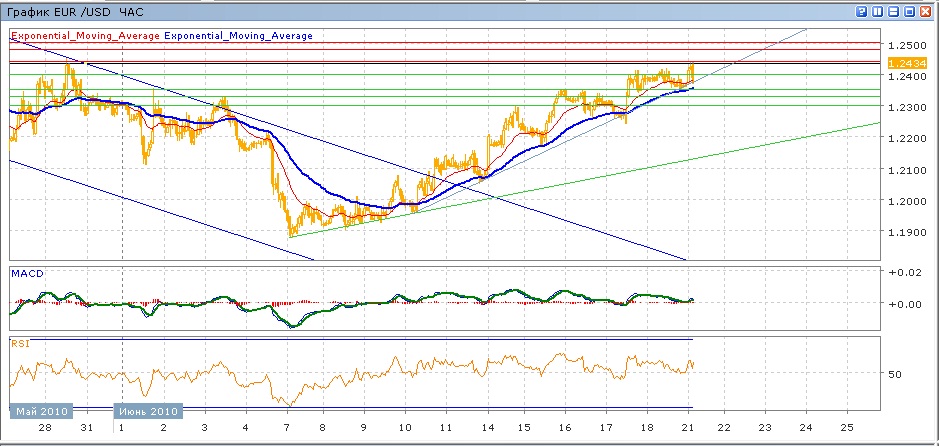The width and height of the screenshot is (939, 447).
Task: Click date 7 on the time axis
Action: [x=287, y=427]
